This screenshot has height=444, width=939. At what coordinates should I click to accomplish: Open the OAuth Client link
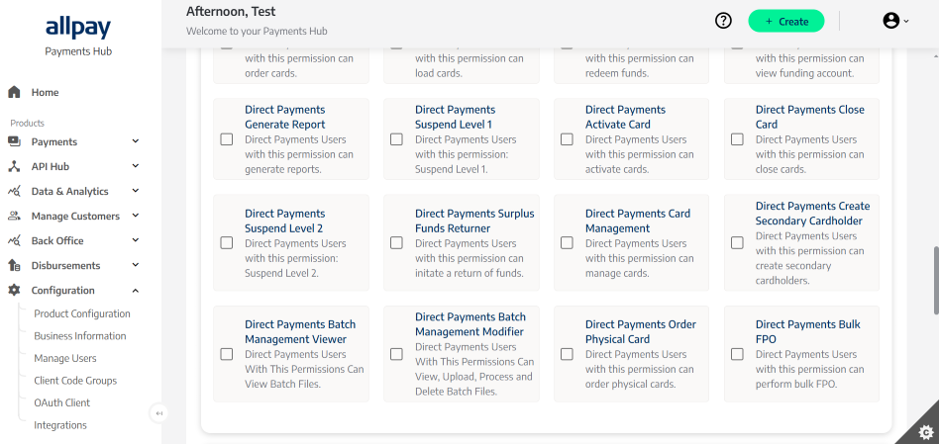62,403
